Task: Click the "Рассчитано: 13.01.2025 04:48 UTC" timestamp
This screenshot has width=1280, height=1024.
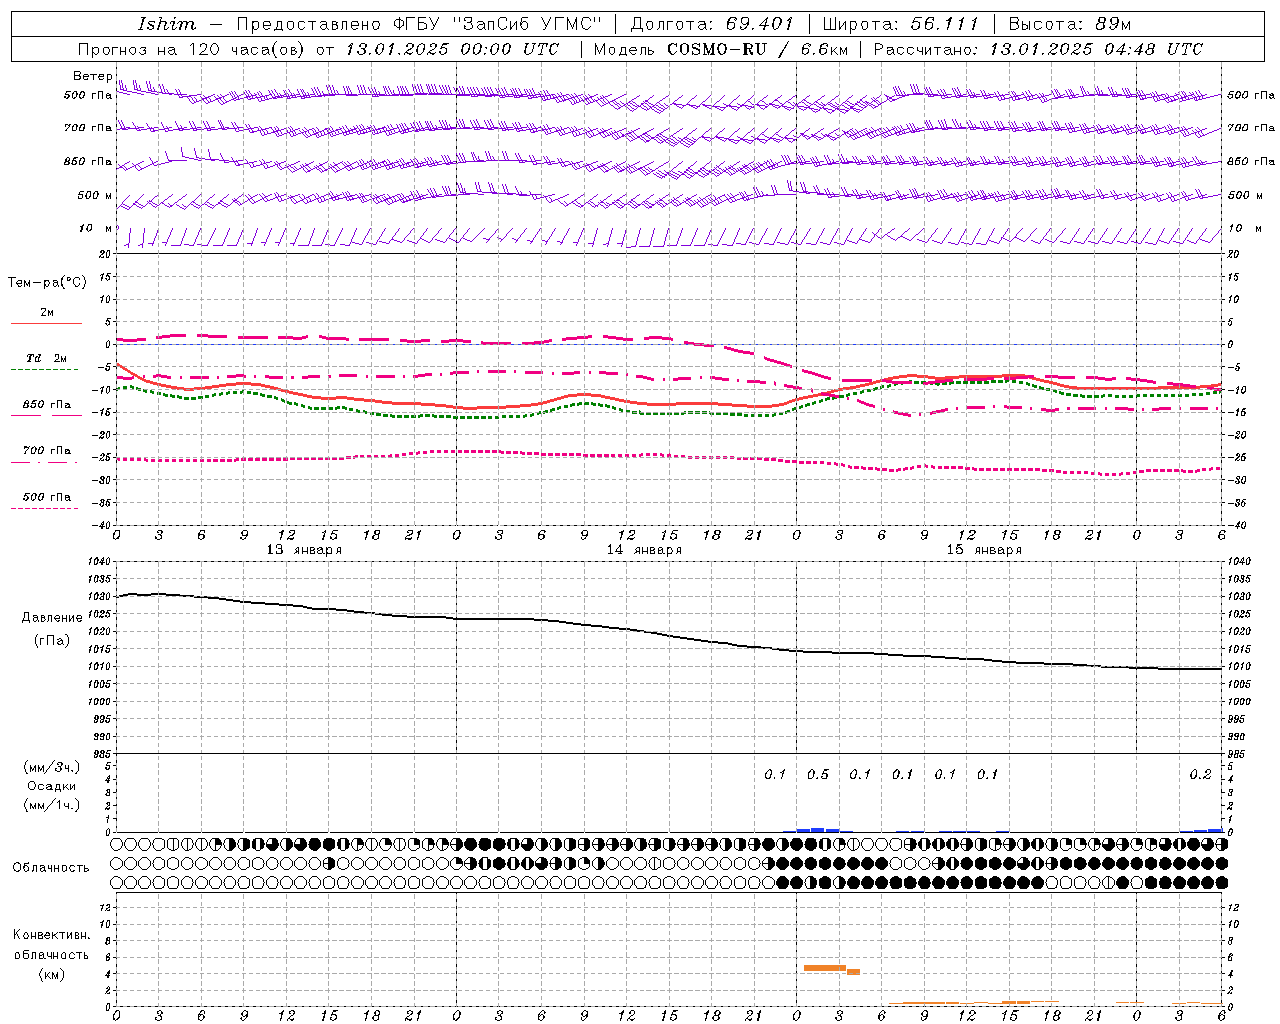Action: (x=1038, y=49)
